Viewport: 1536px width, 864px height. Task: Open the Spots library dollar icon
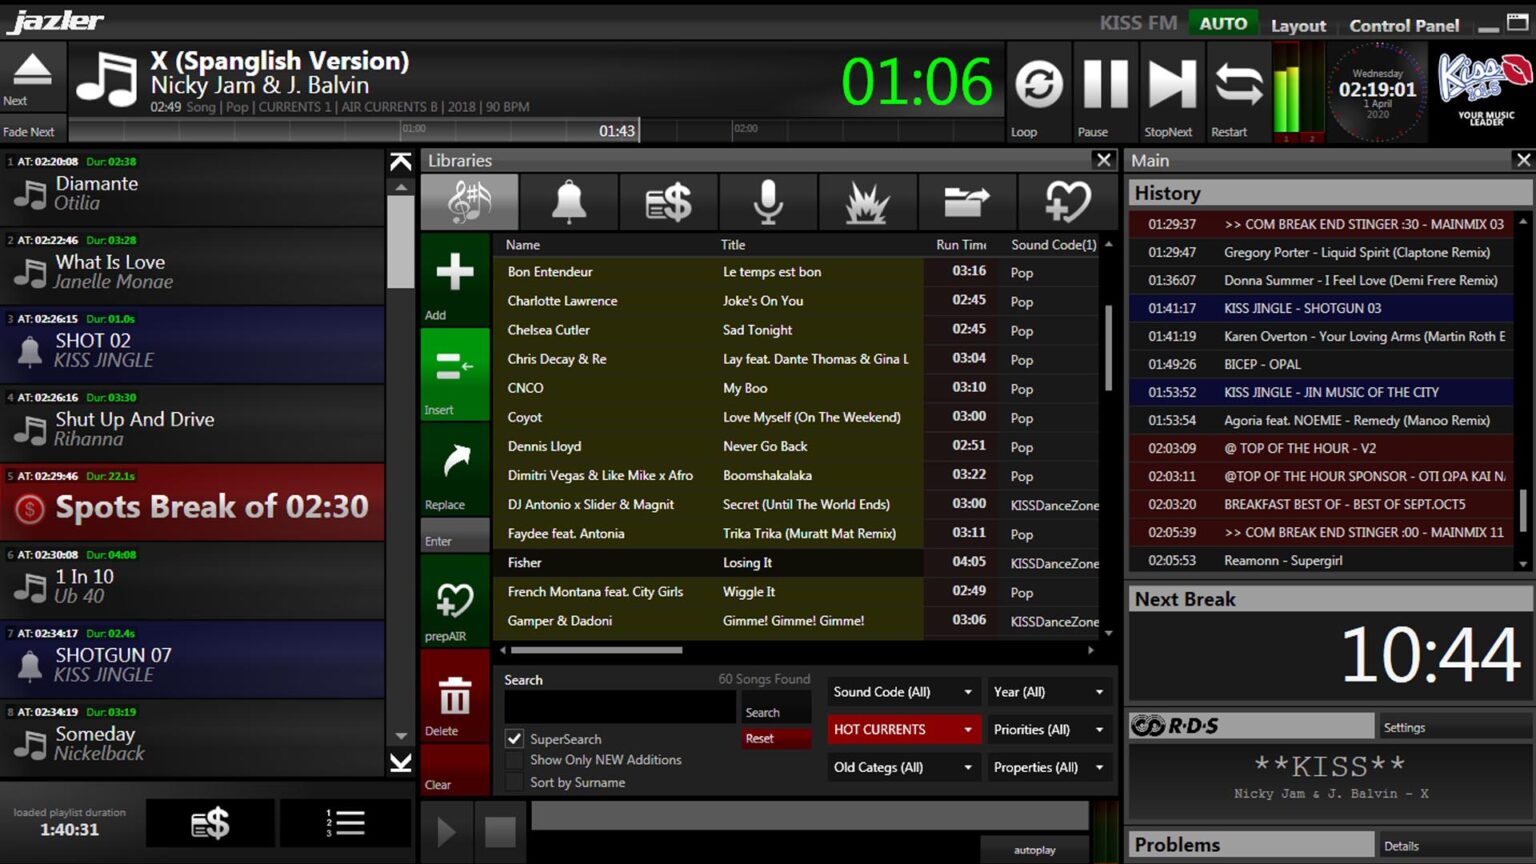(668, 201)
